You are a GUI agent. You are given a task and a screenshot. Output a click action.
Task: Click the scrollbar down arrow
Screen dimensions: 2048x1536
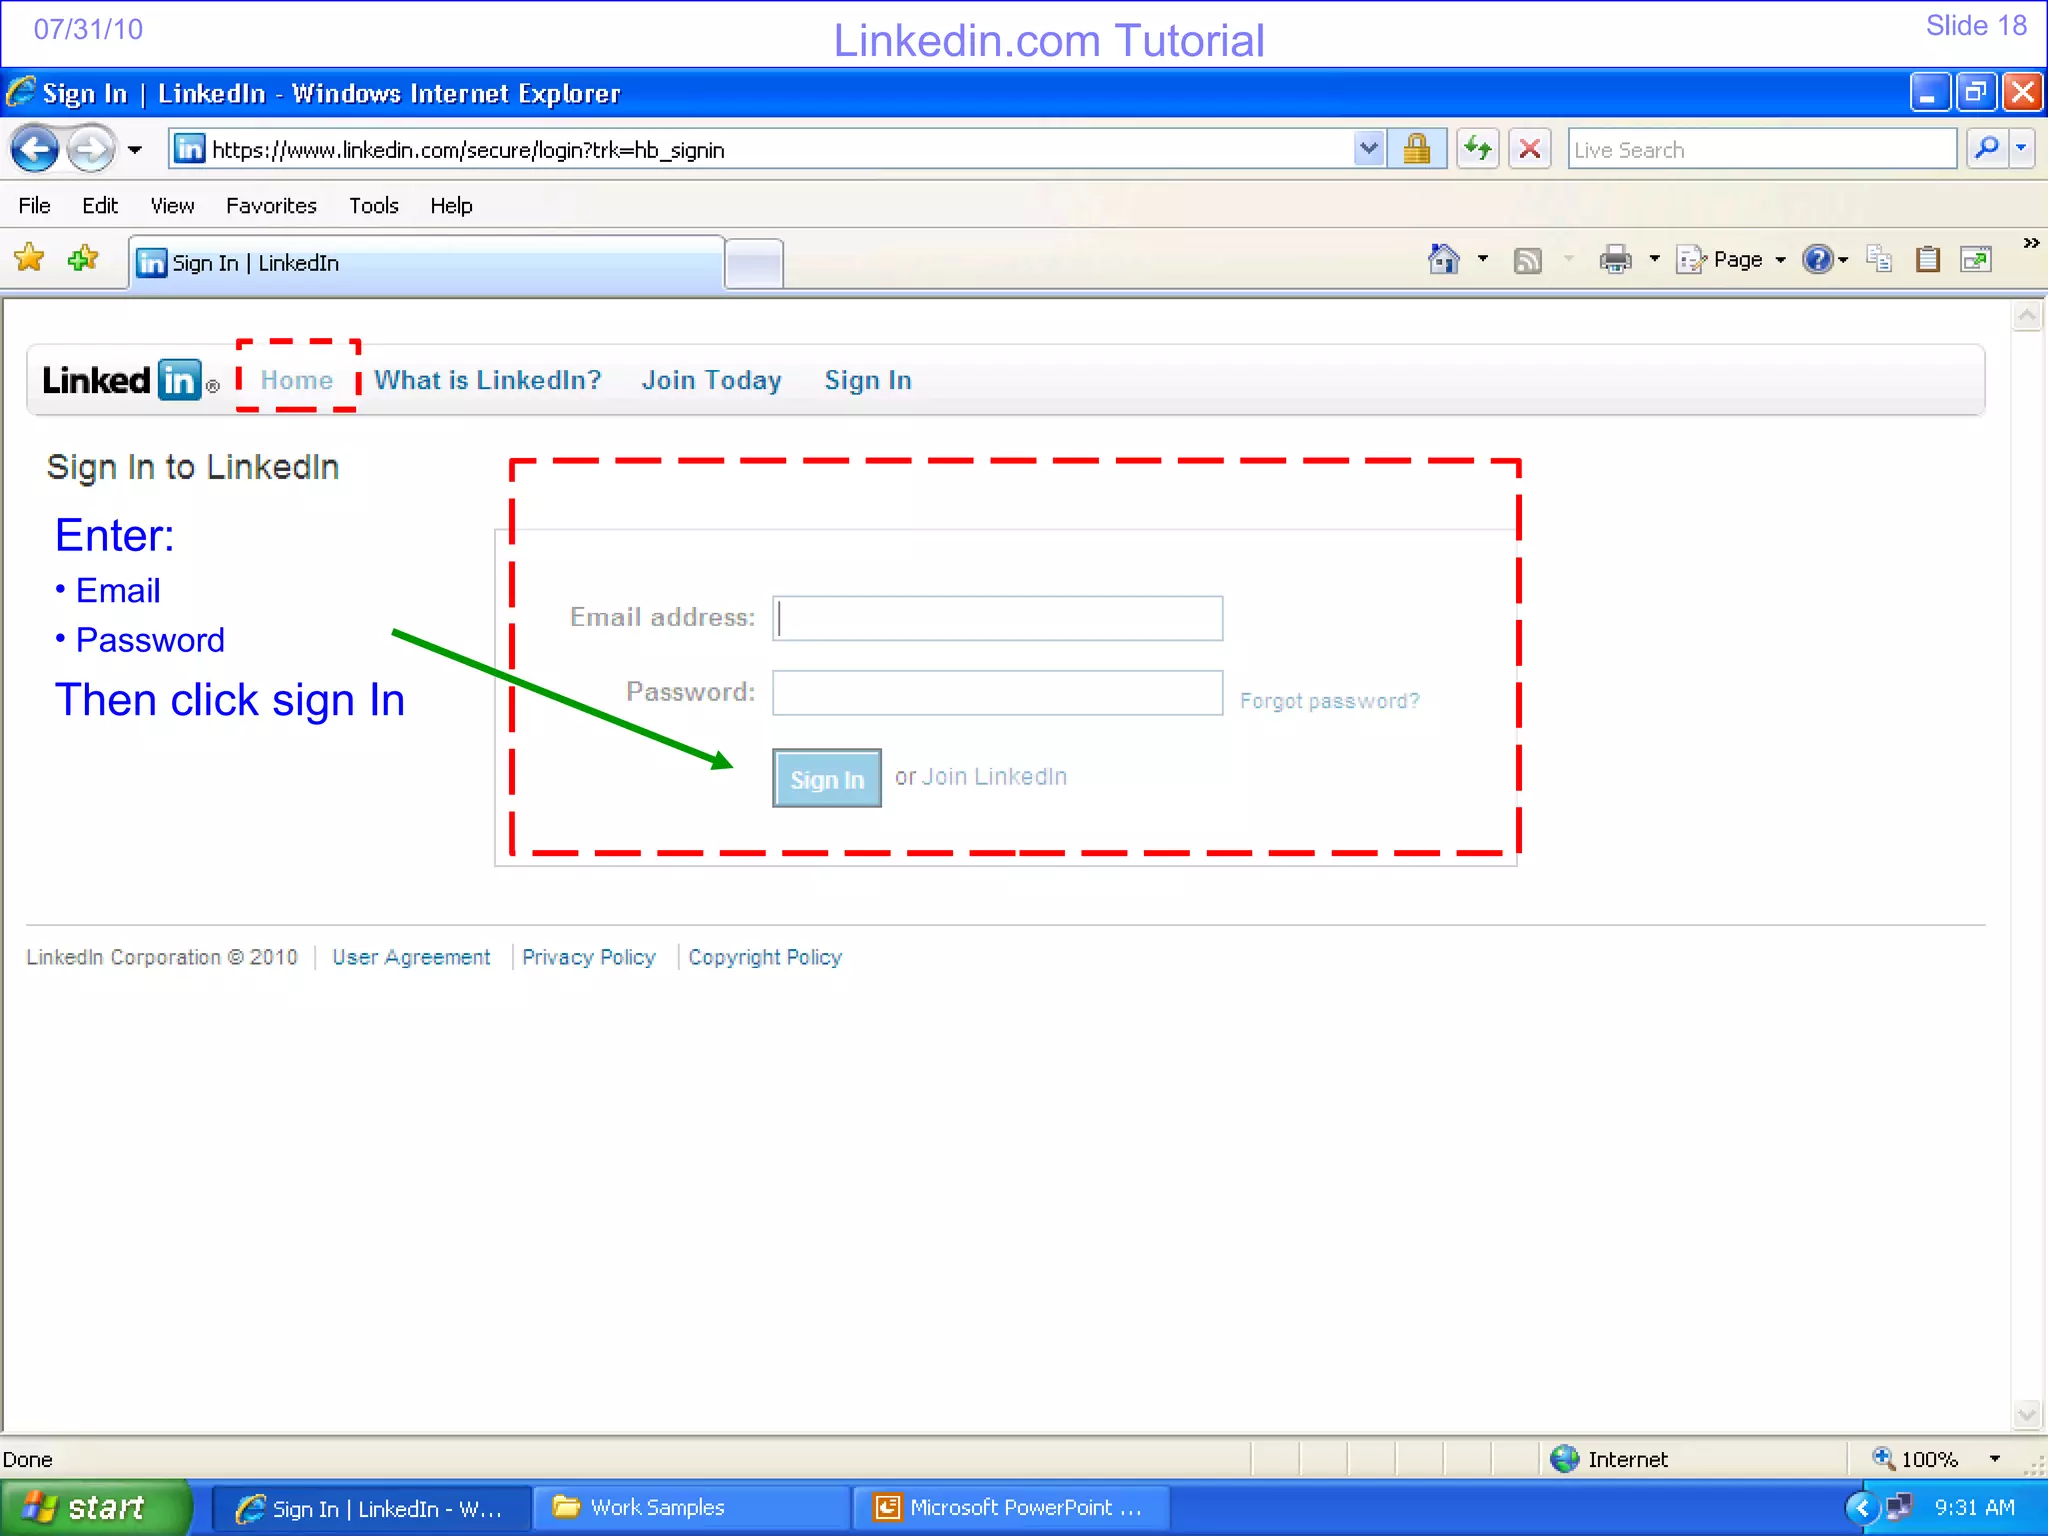pos(2027,1414)
